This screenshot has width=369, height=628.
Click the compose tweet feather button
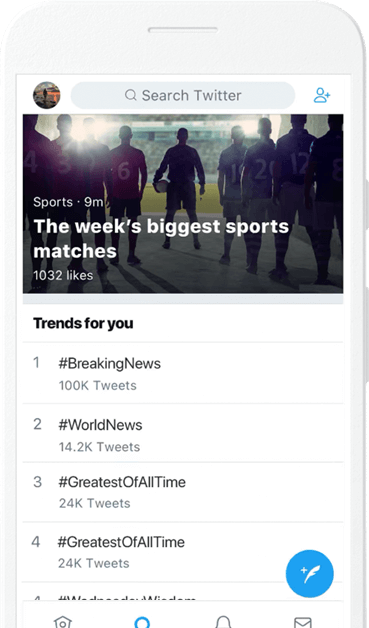309,574
